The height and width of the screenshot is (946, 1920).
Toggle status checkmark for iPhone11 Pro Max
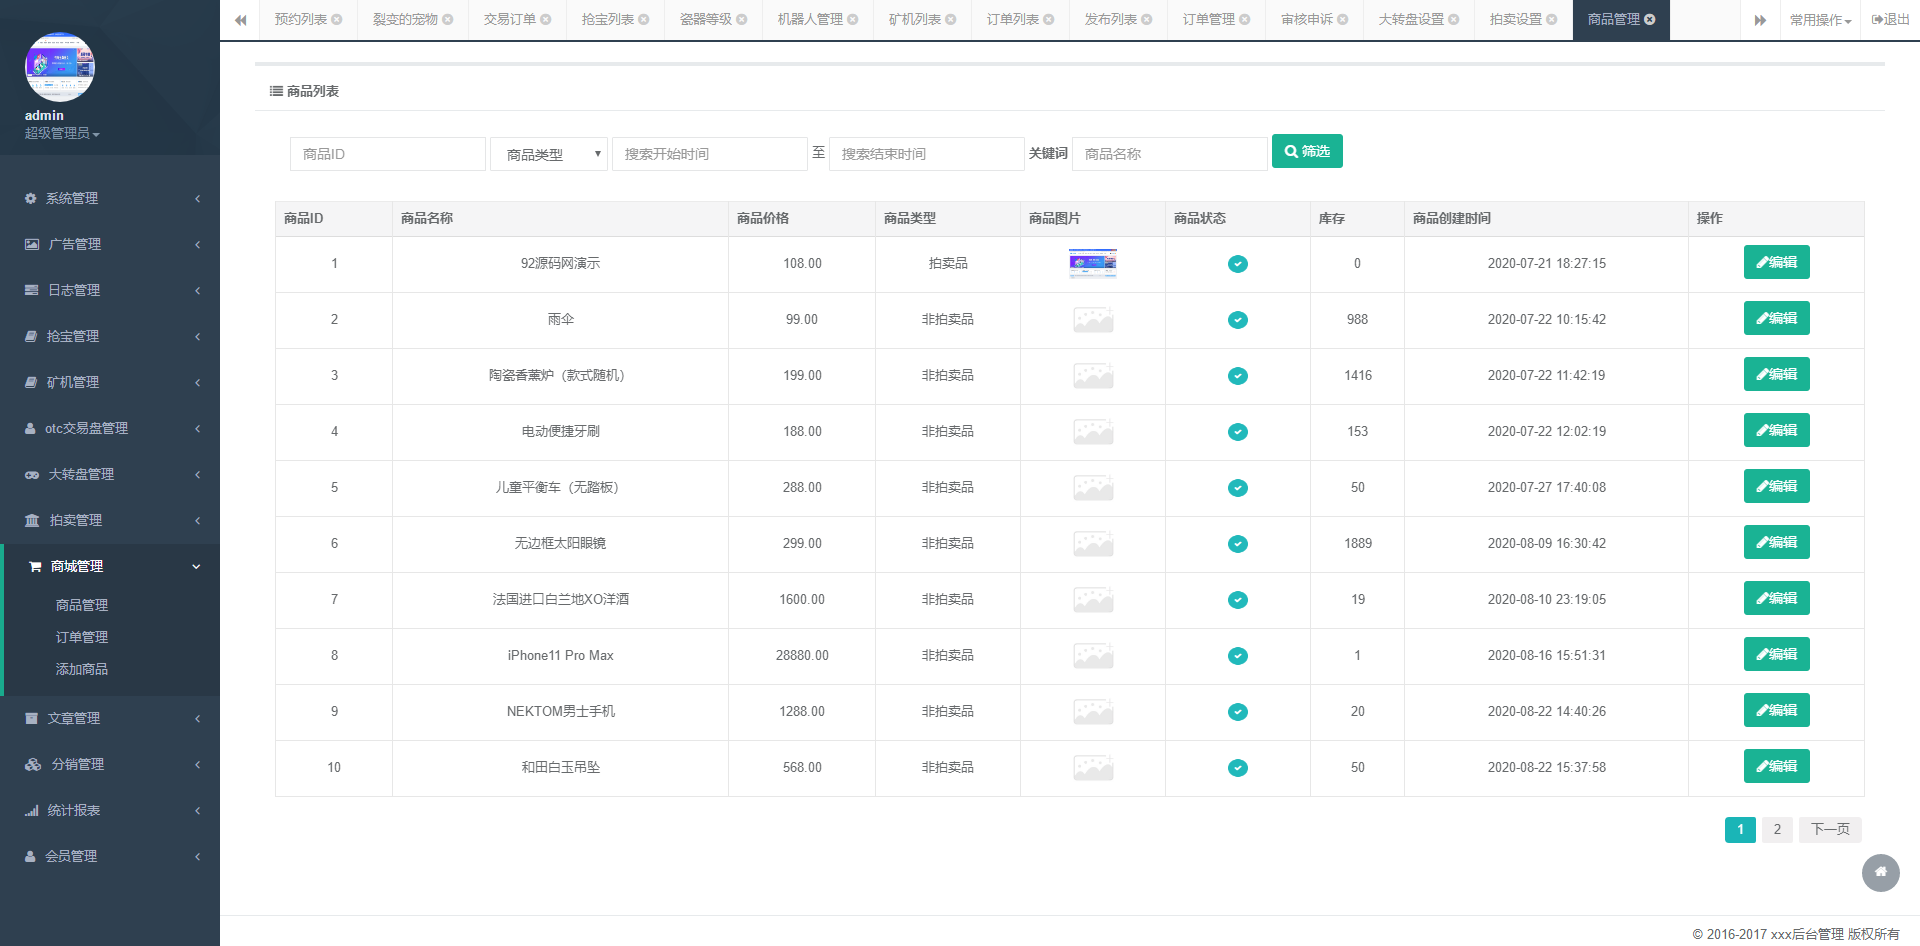pyautogui.click(x=1237, y=656)
